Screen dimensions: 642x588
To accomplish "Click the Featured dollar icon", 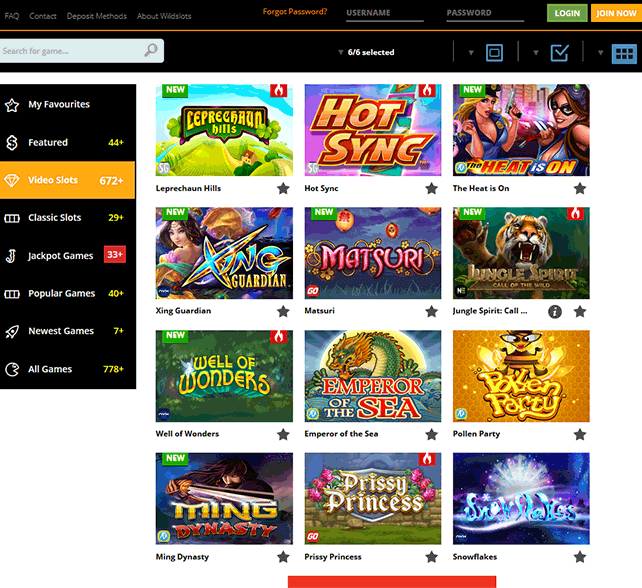I will click(x=12, y=142).
